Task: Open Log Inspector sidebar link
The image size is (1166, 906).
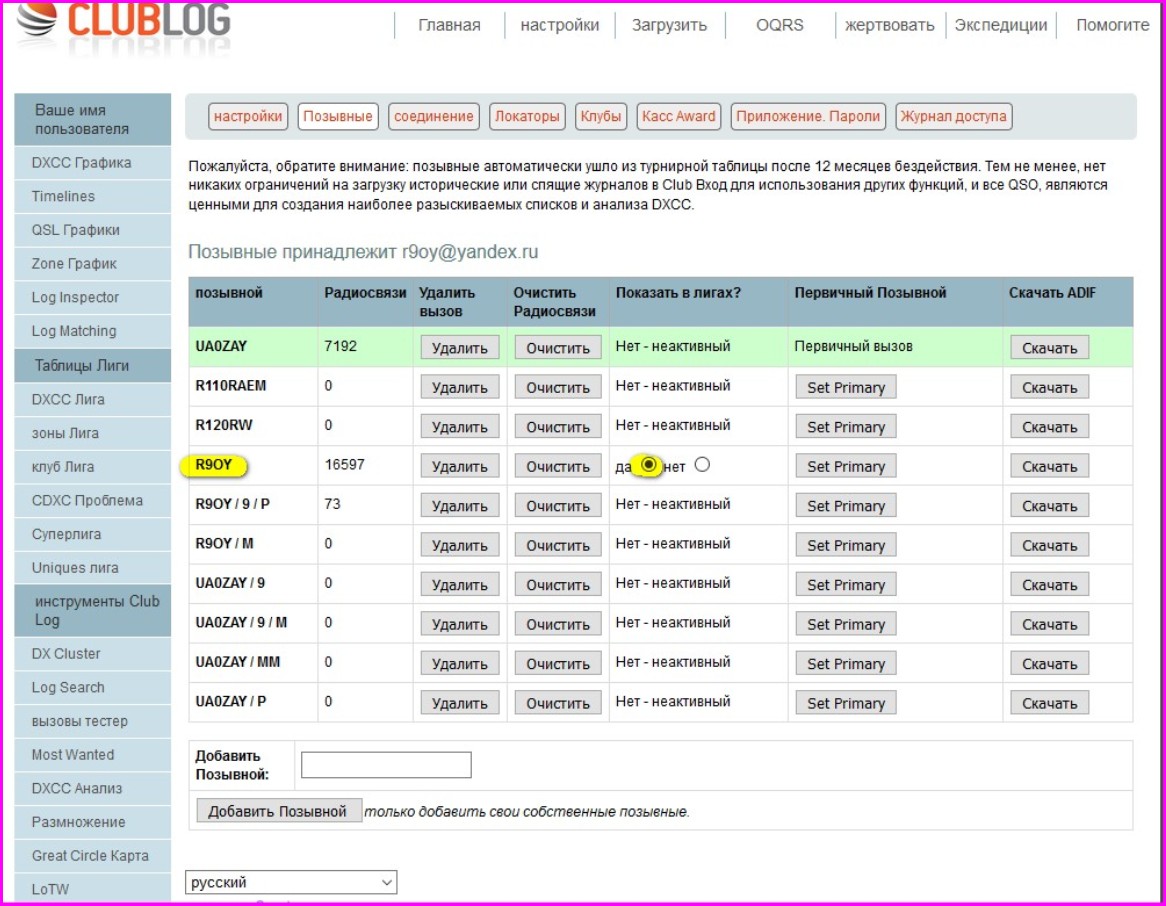Action: tap(75, 298)
